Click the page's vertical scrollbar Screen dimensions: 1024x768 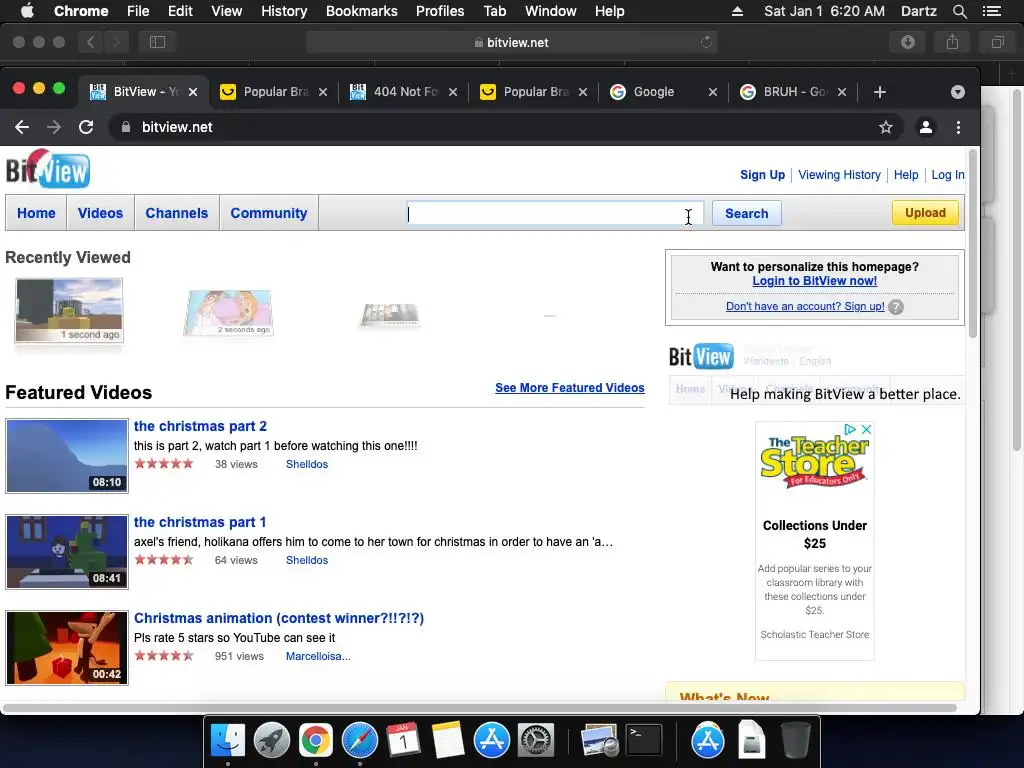tap(972, 243)
